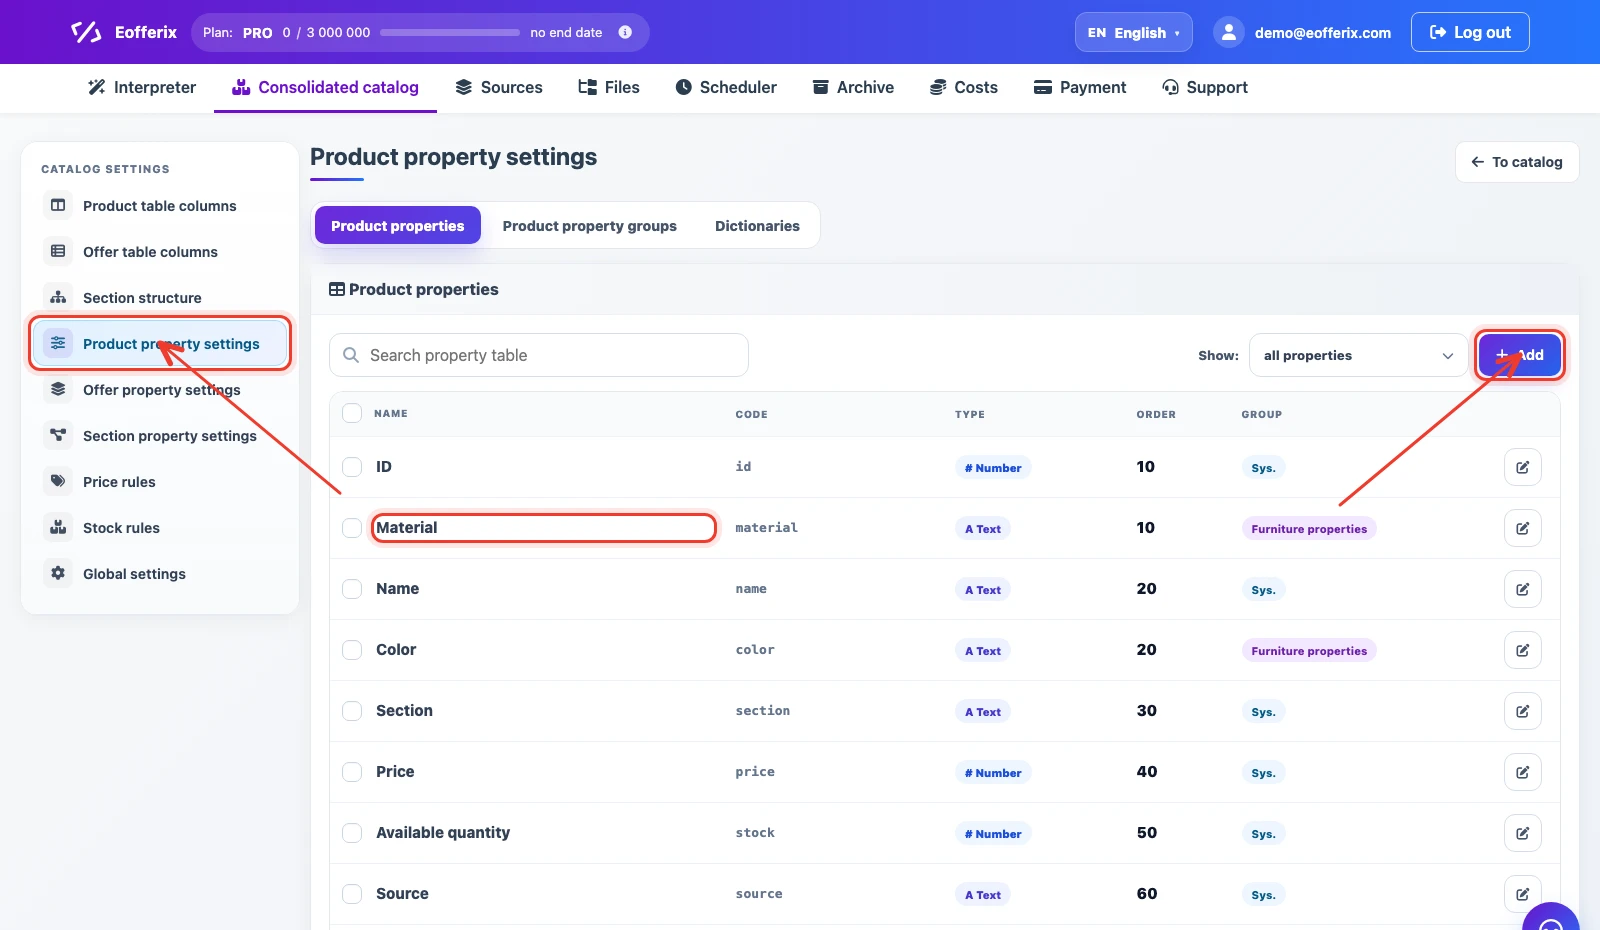Click Product property settings sliders icon

[x=58, y=343]
